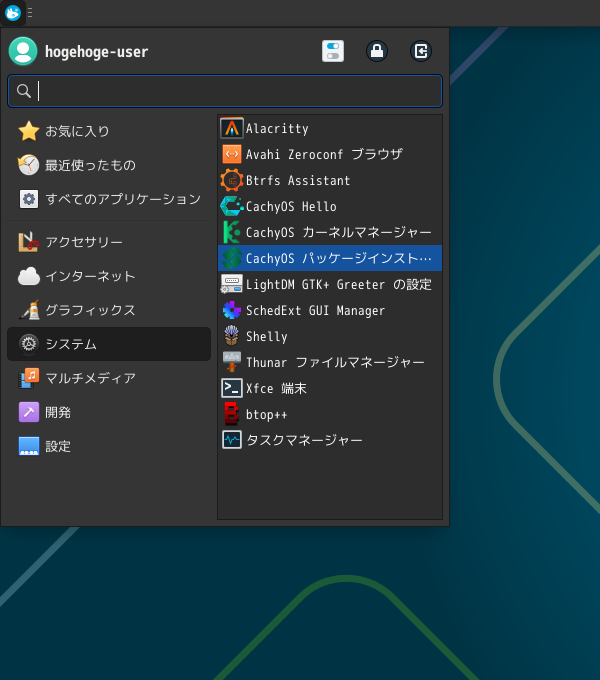Click the アクセサリー ruler and scissors icon

click(x=29, y=242)
